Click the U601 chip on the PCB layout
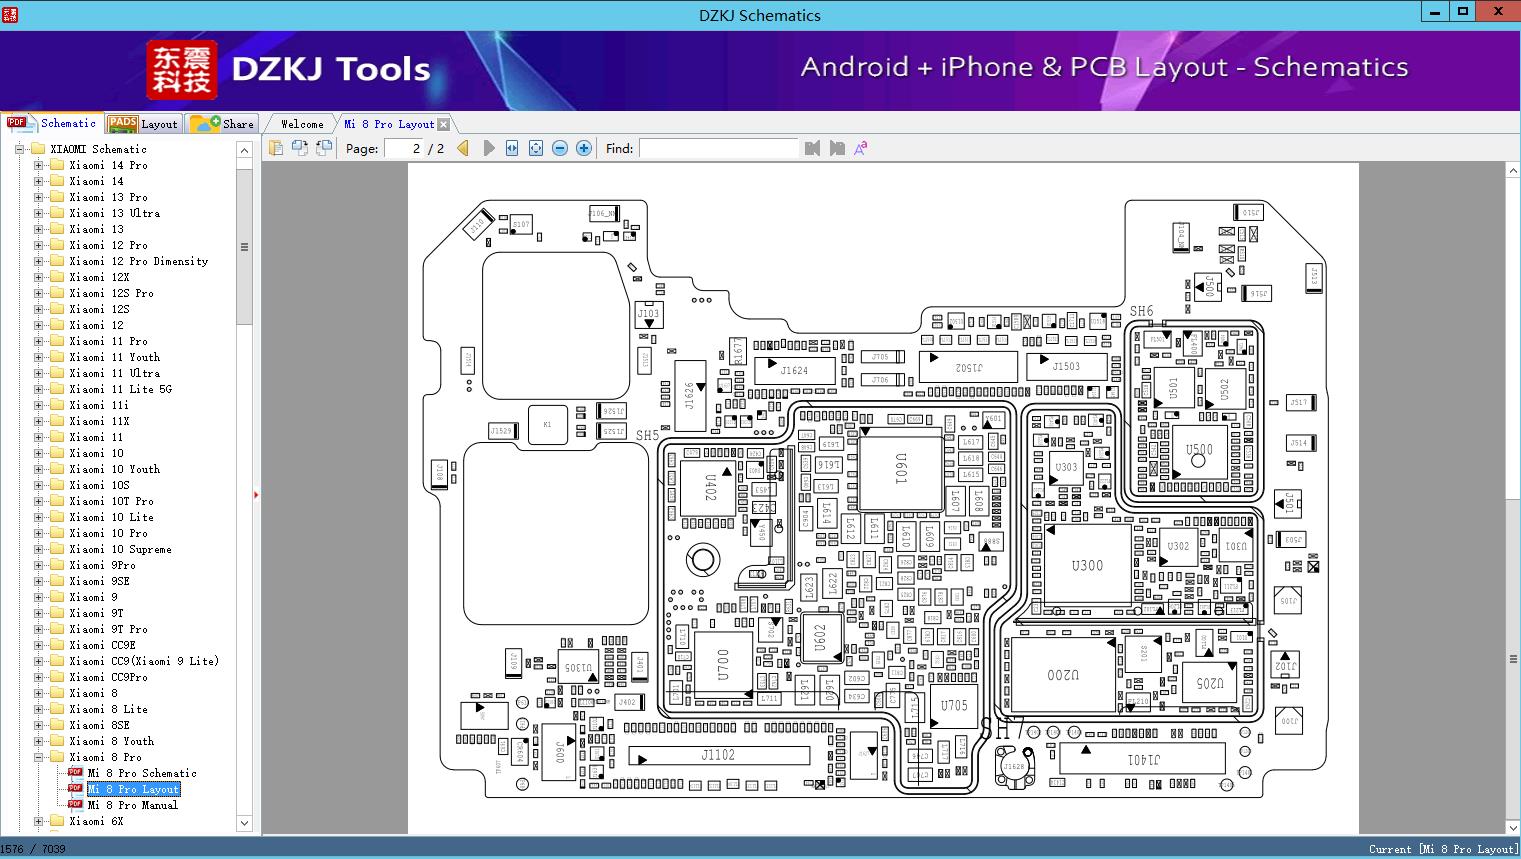Viewport: 1521px width, 859px height. (901, 469)
